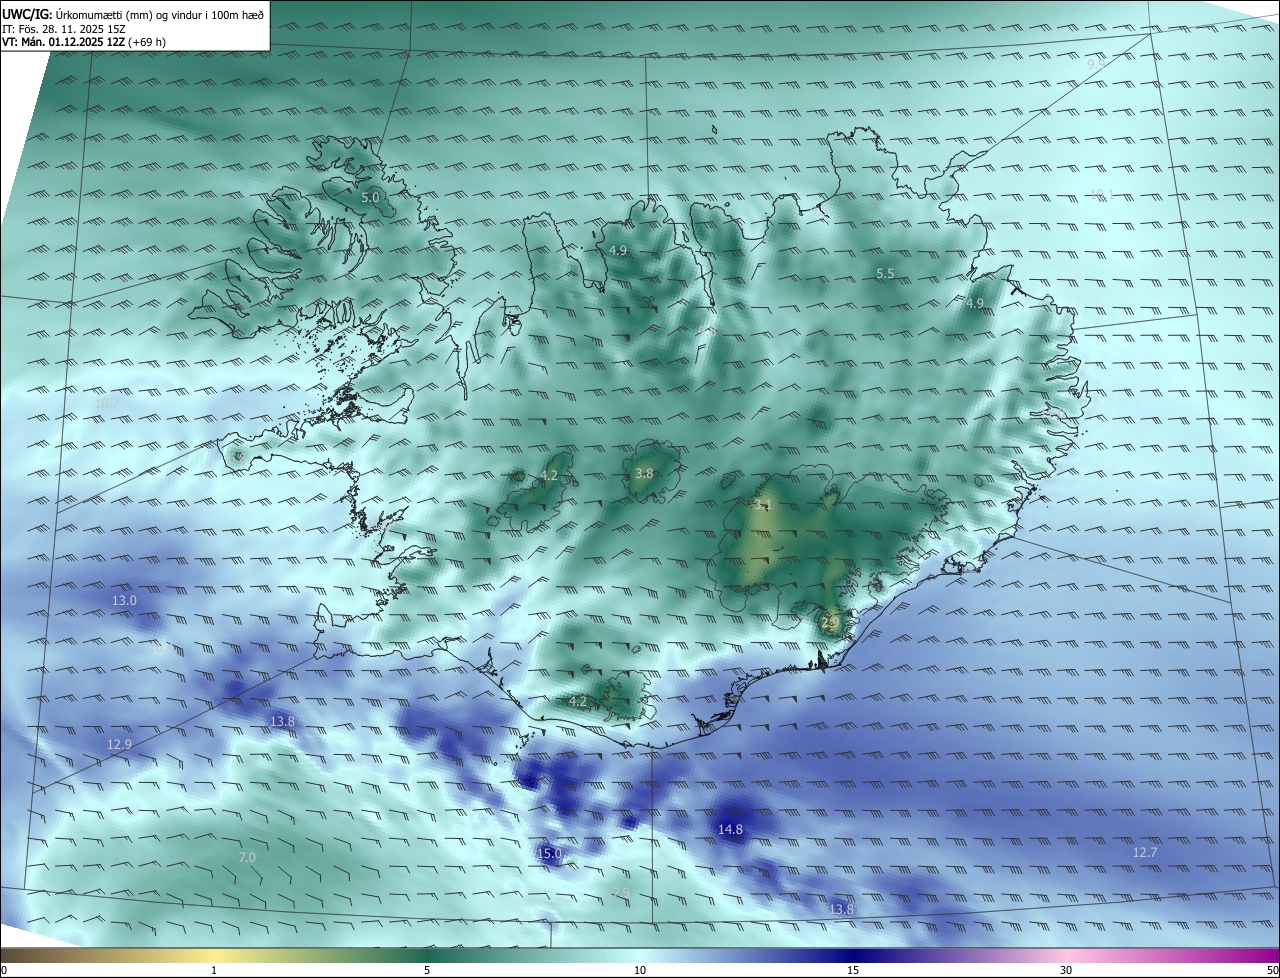Select valid time 'VT: Mán. 01.12.2025 12Z (+69 h)'
Screen dimensions: 1280x978
point(84,42)
